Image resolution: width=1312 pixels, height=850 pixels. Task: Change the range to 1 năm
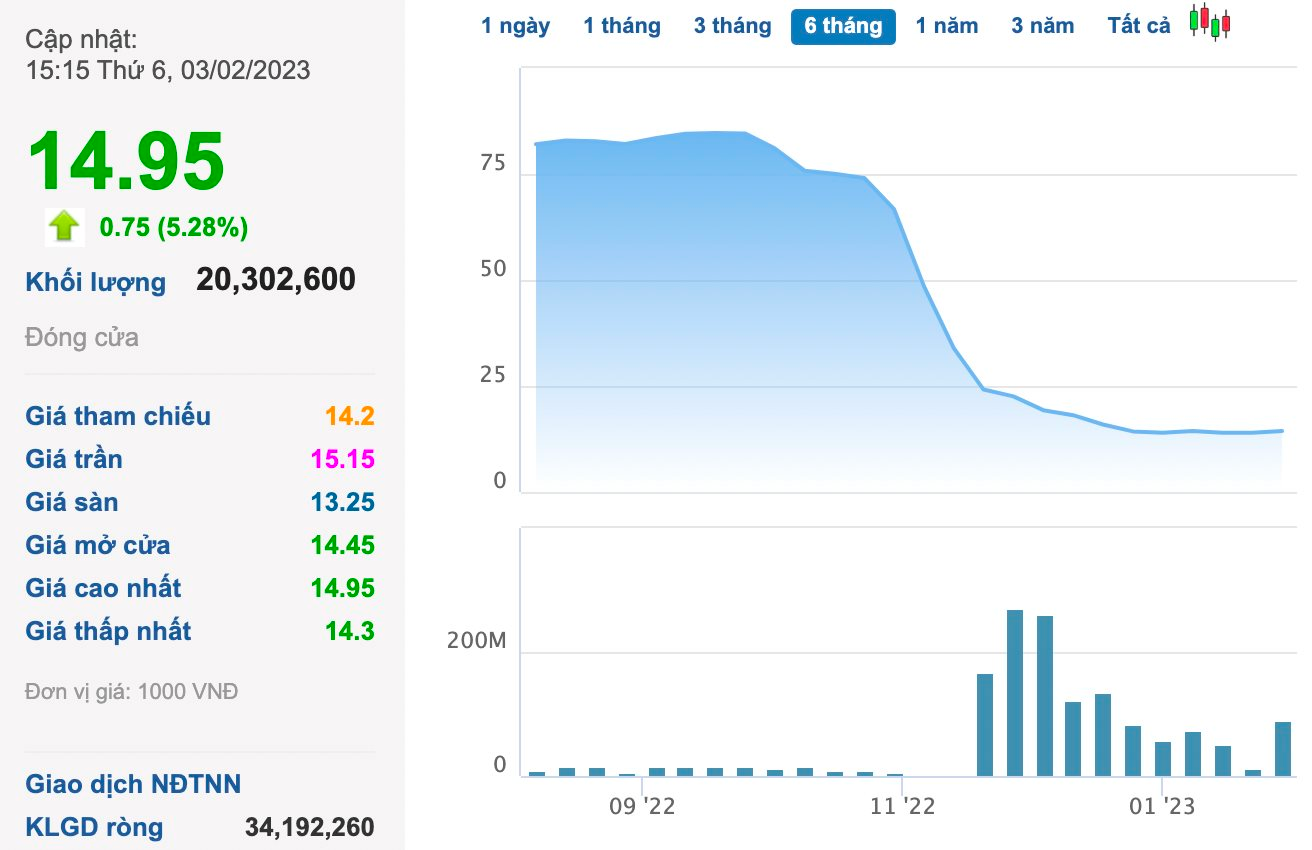pyautogui.click(x=947, y=26)
